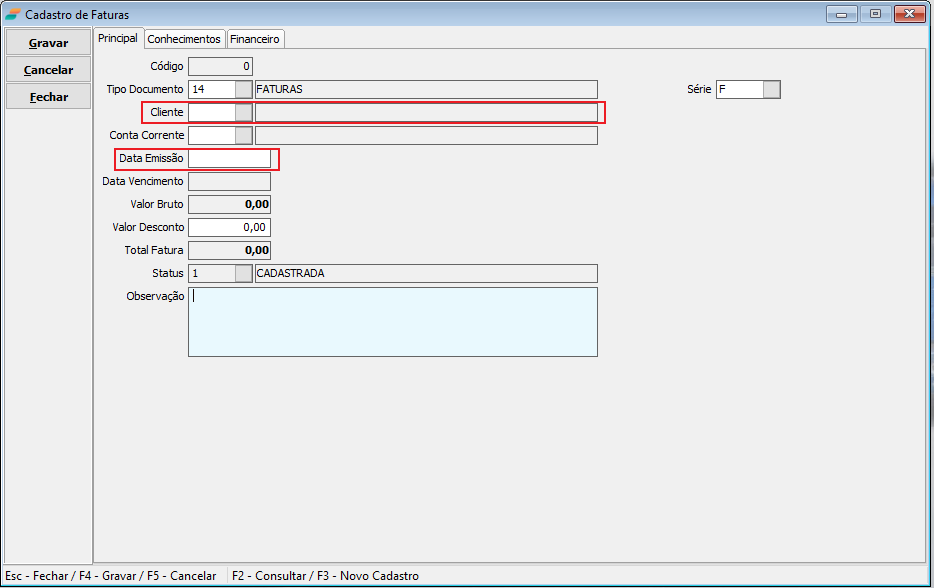Click the Conta Corrente code field
934x588 pixels.
(211, 135)
